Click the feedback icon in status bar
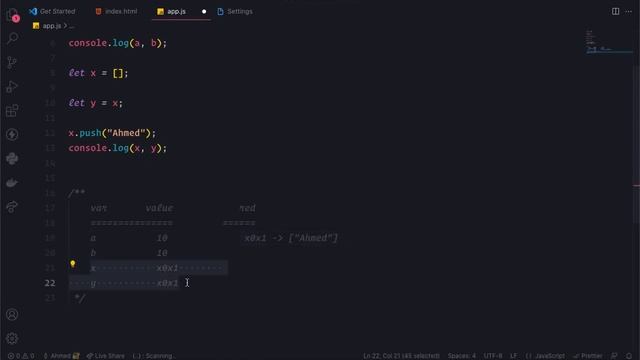This screenshot has width=640, height=360. [614, 356]
